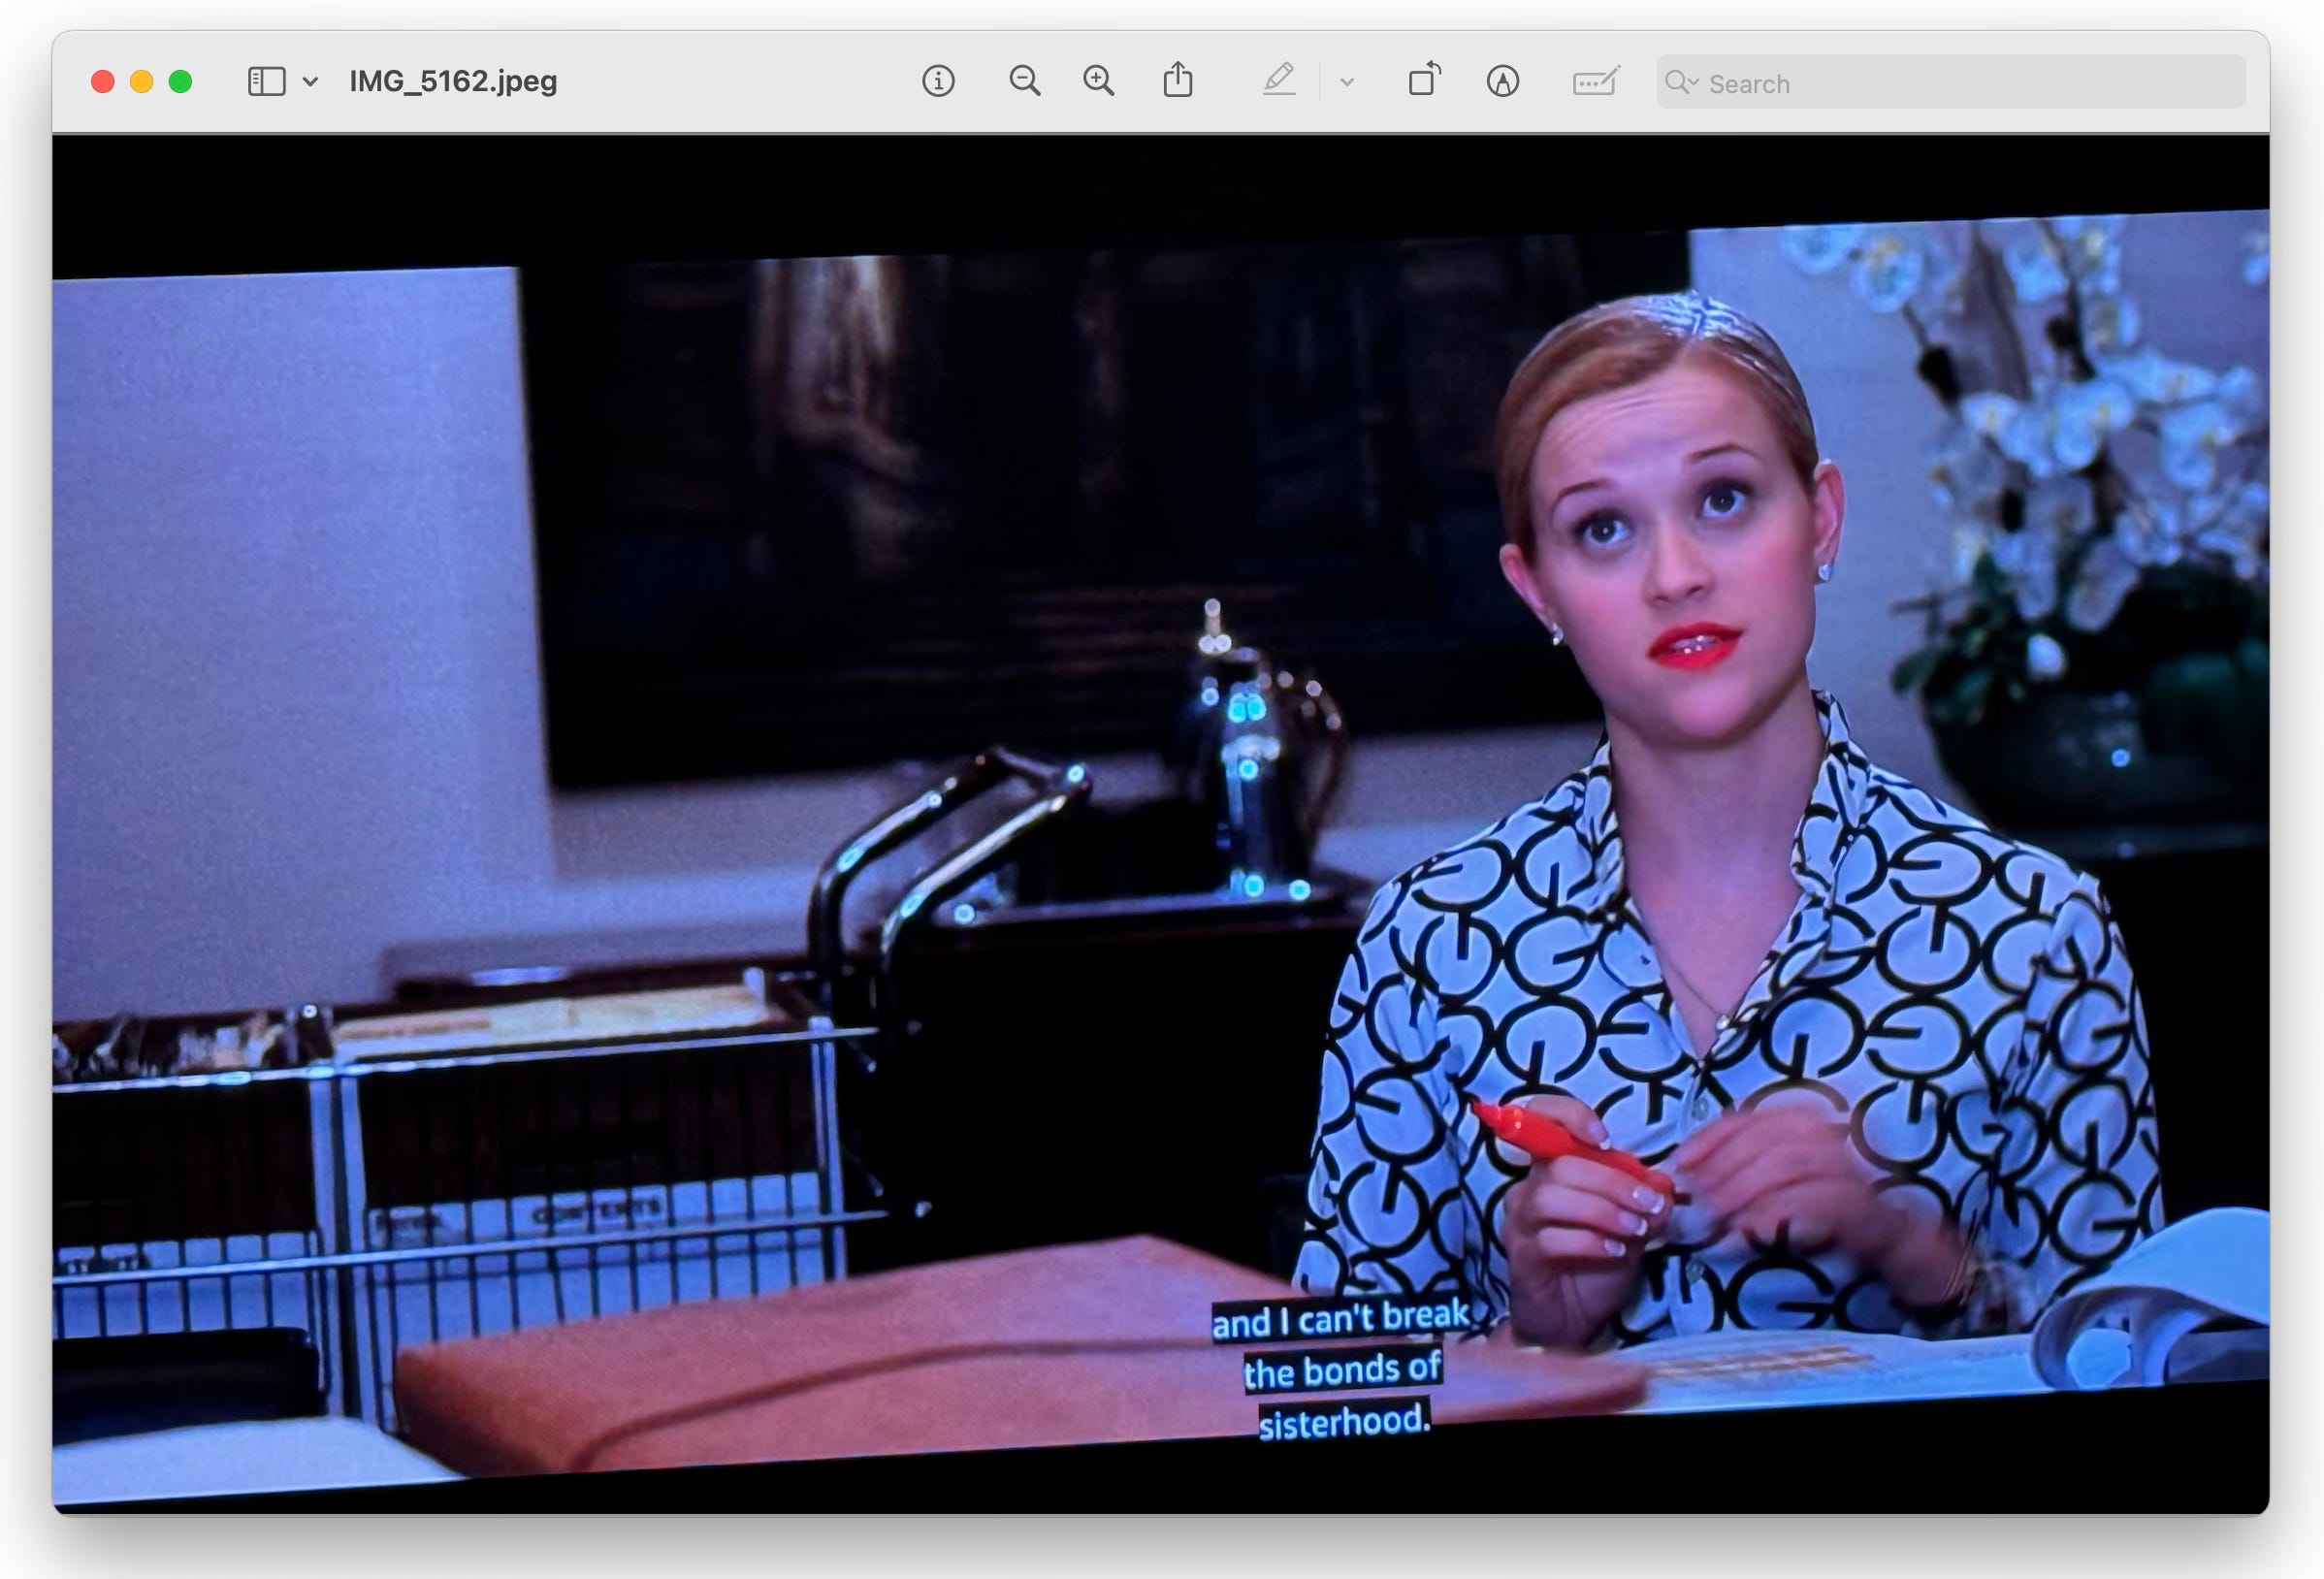
Task: Click the displayed photo of the TV screen
Action: 1161,824
